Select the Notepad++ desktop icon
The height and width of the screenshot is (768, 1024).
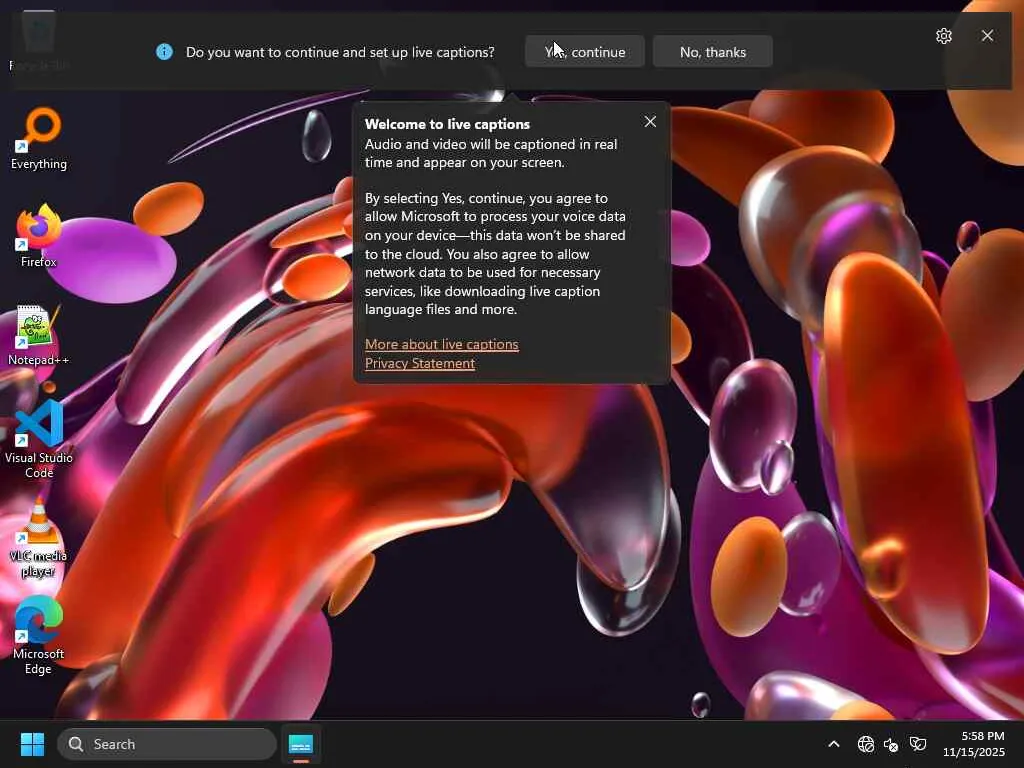39,335
